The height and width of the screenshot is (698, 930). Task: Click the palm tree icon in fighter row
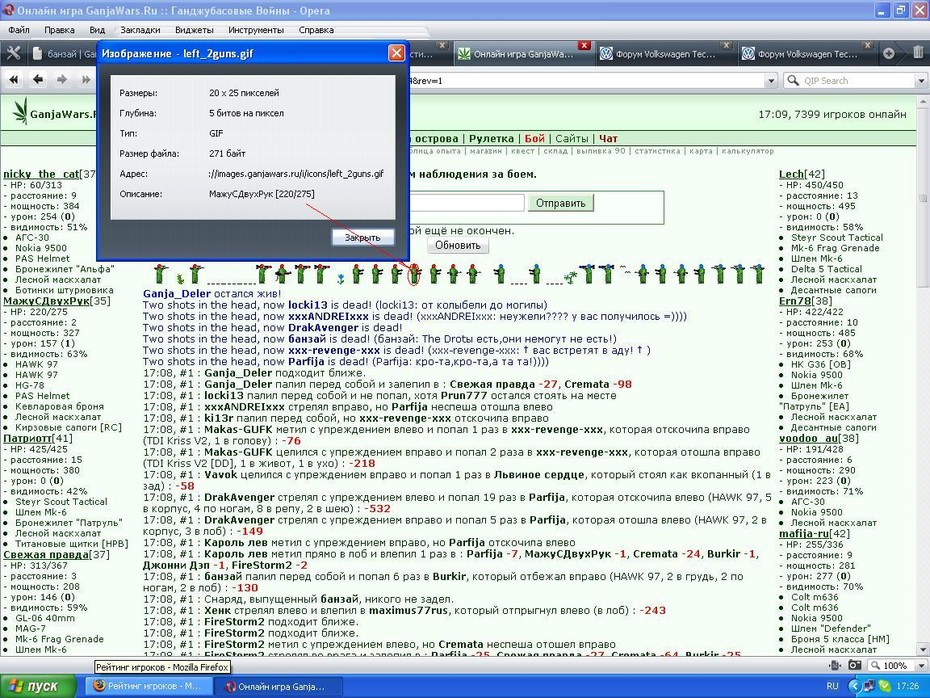570,278
